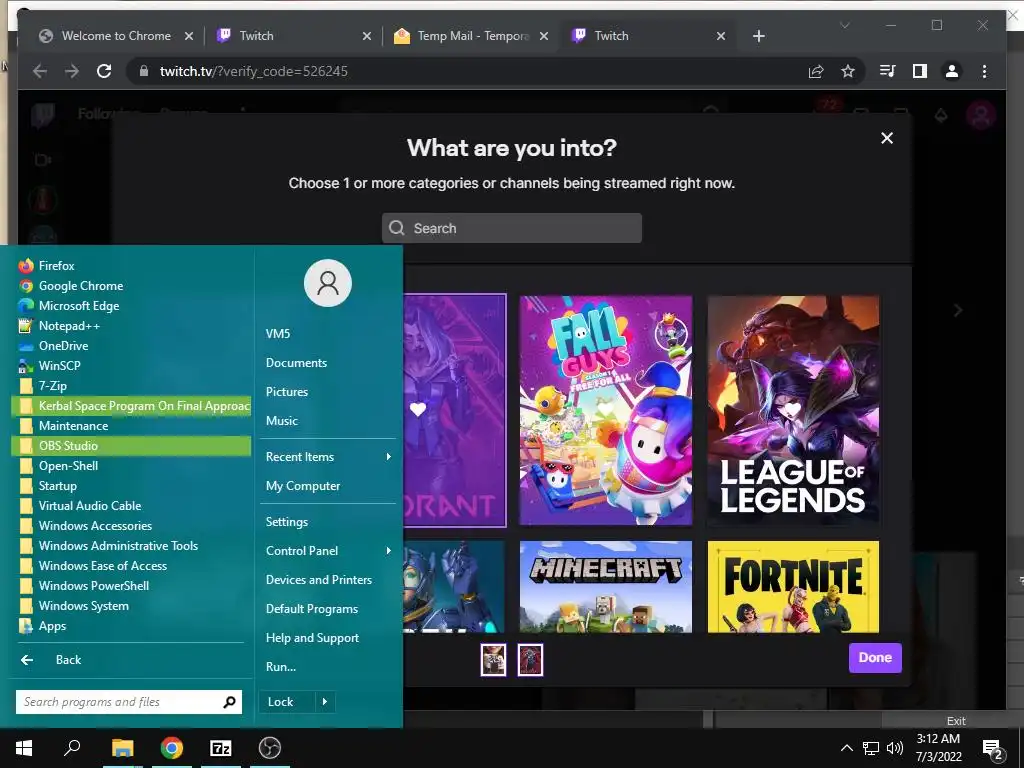Click the site lock icon in address bar
This screenshot has height=768, width=1024.
point(144,71)
